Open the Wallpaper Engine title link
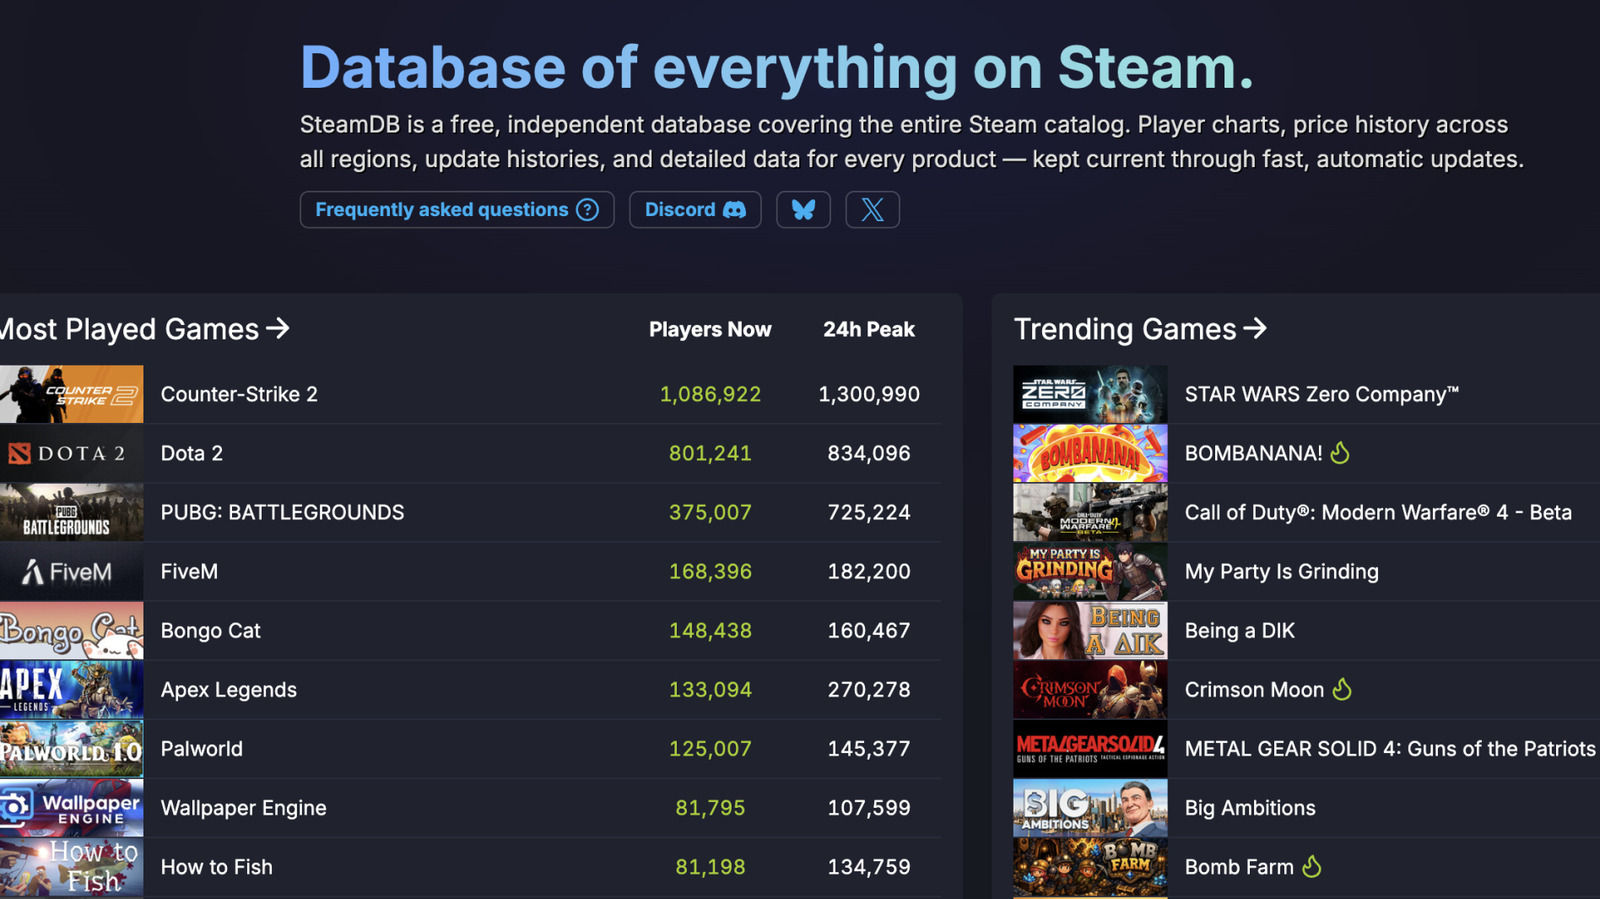 point(244,808)
